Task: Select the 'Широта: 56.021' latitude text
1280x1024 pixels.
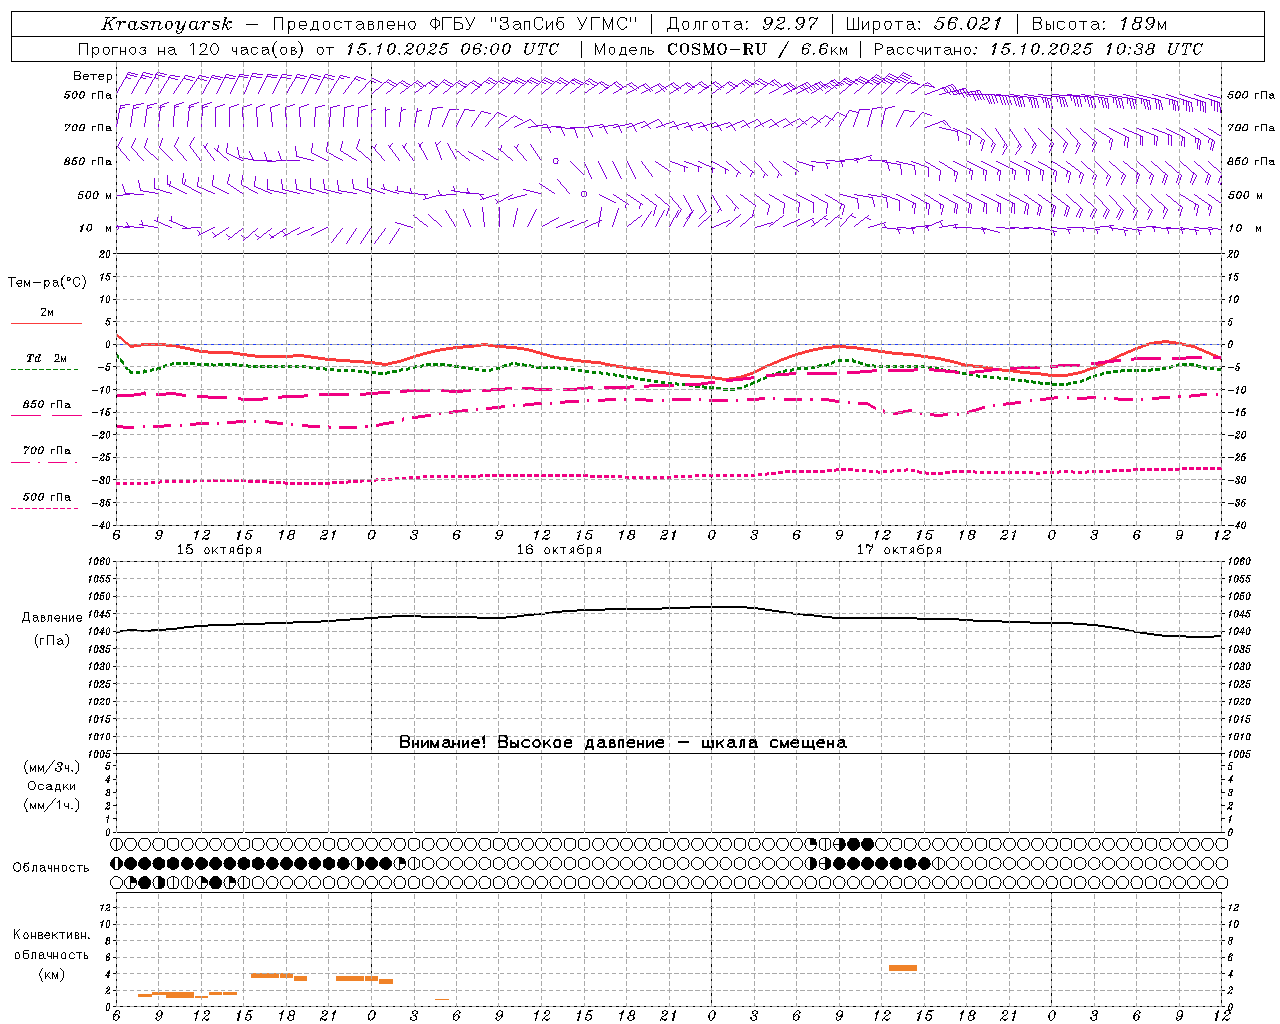Action: pos(924,24)
